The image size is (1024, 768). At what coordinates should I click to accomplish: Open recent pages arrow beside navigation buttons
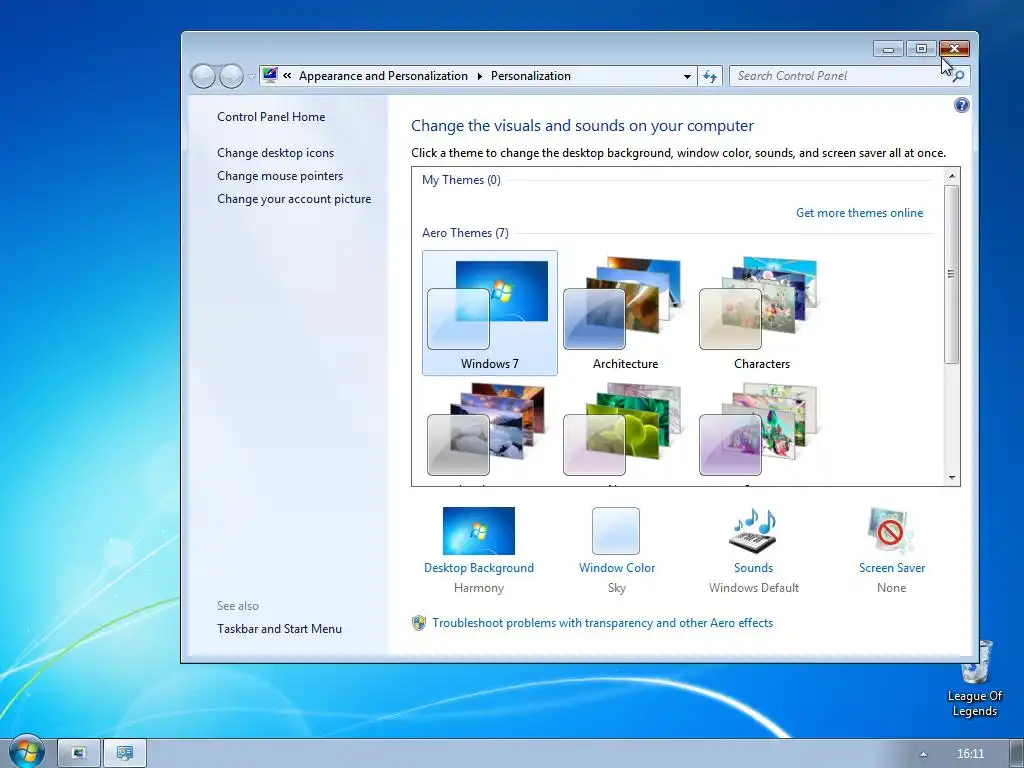pyautogui.click(x=251, y=76)
